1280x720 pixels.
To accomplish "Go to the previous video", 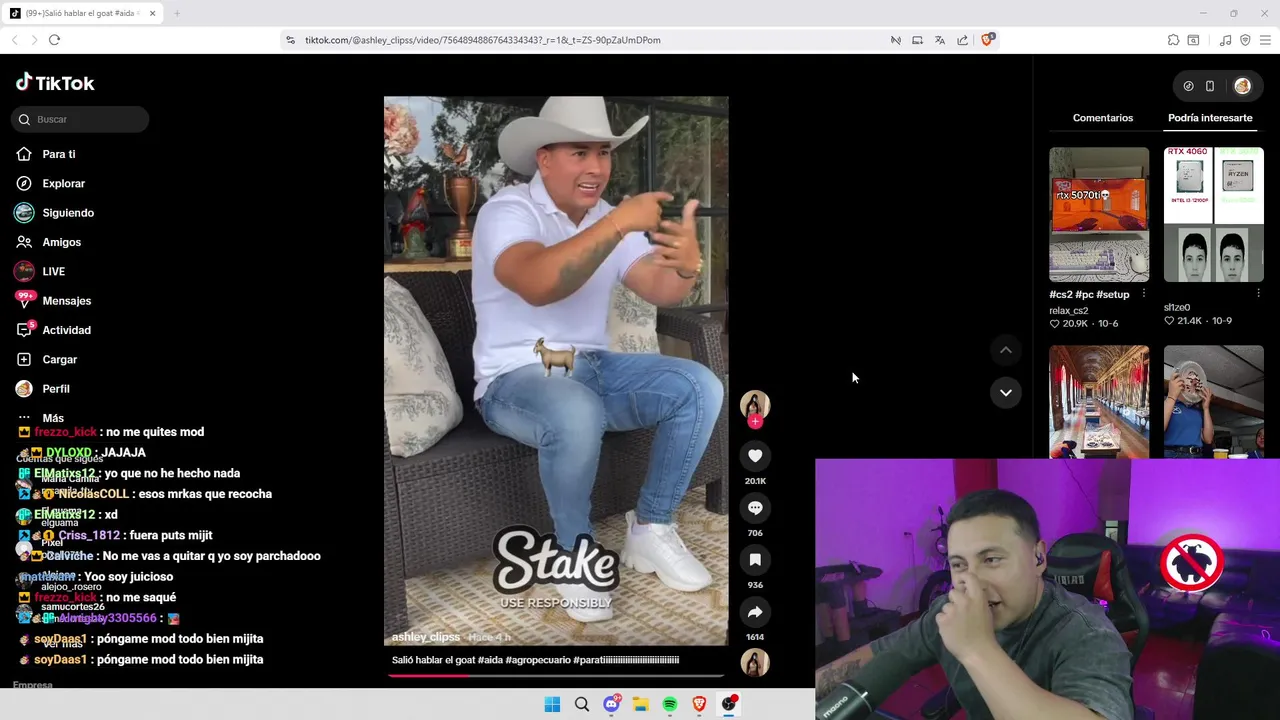I will coord(1006,350).
